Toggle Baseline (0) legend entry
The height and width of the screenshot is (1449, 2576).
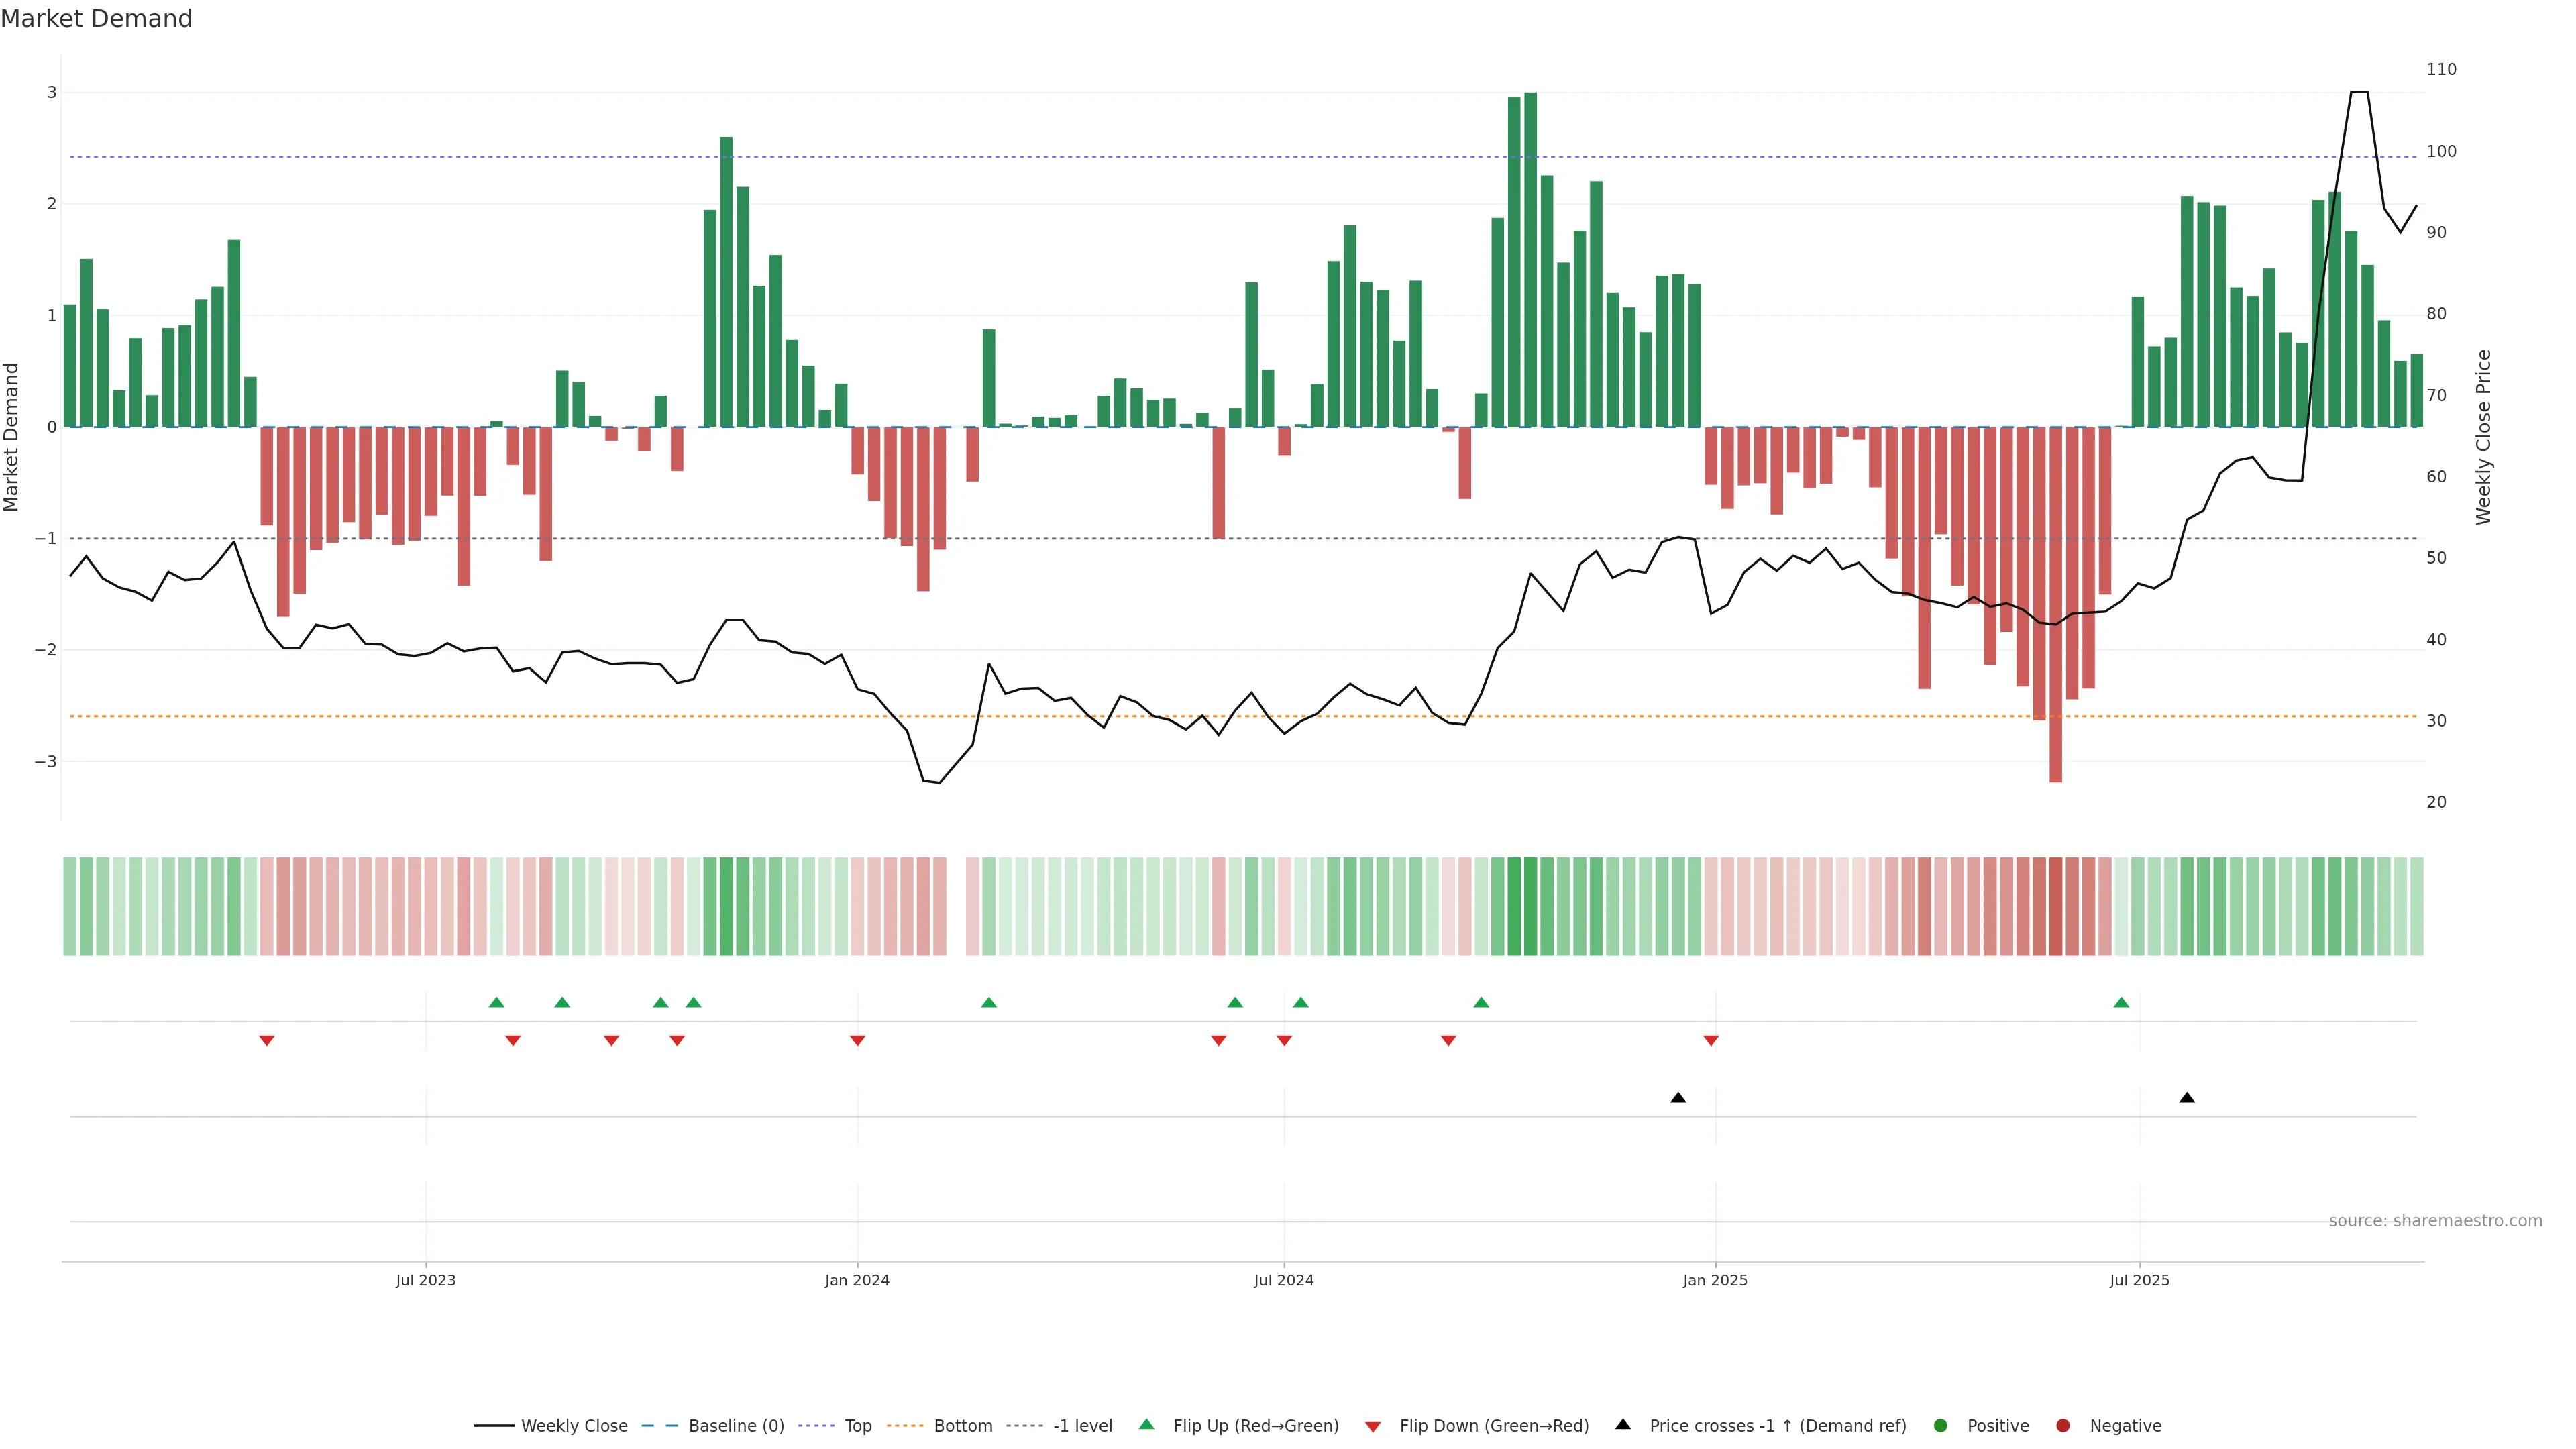[x=735, y=1426]
